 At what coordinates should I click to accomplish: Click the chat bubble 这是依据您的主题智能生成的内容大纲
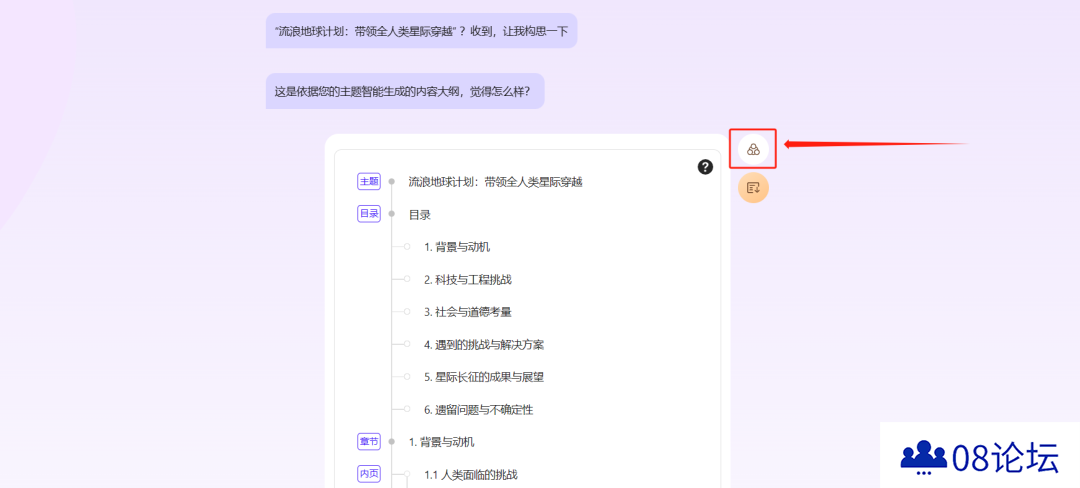405,91
